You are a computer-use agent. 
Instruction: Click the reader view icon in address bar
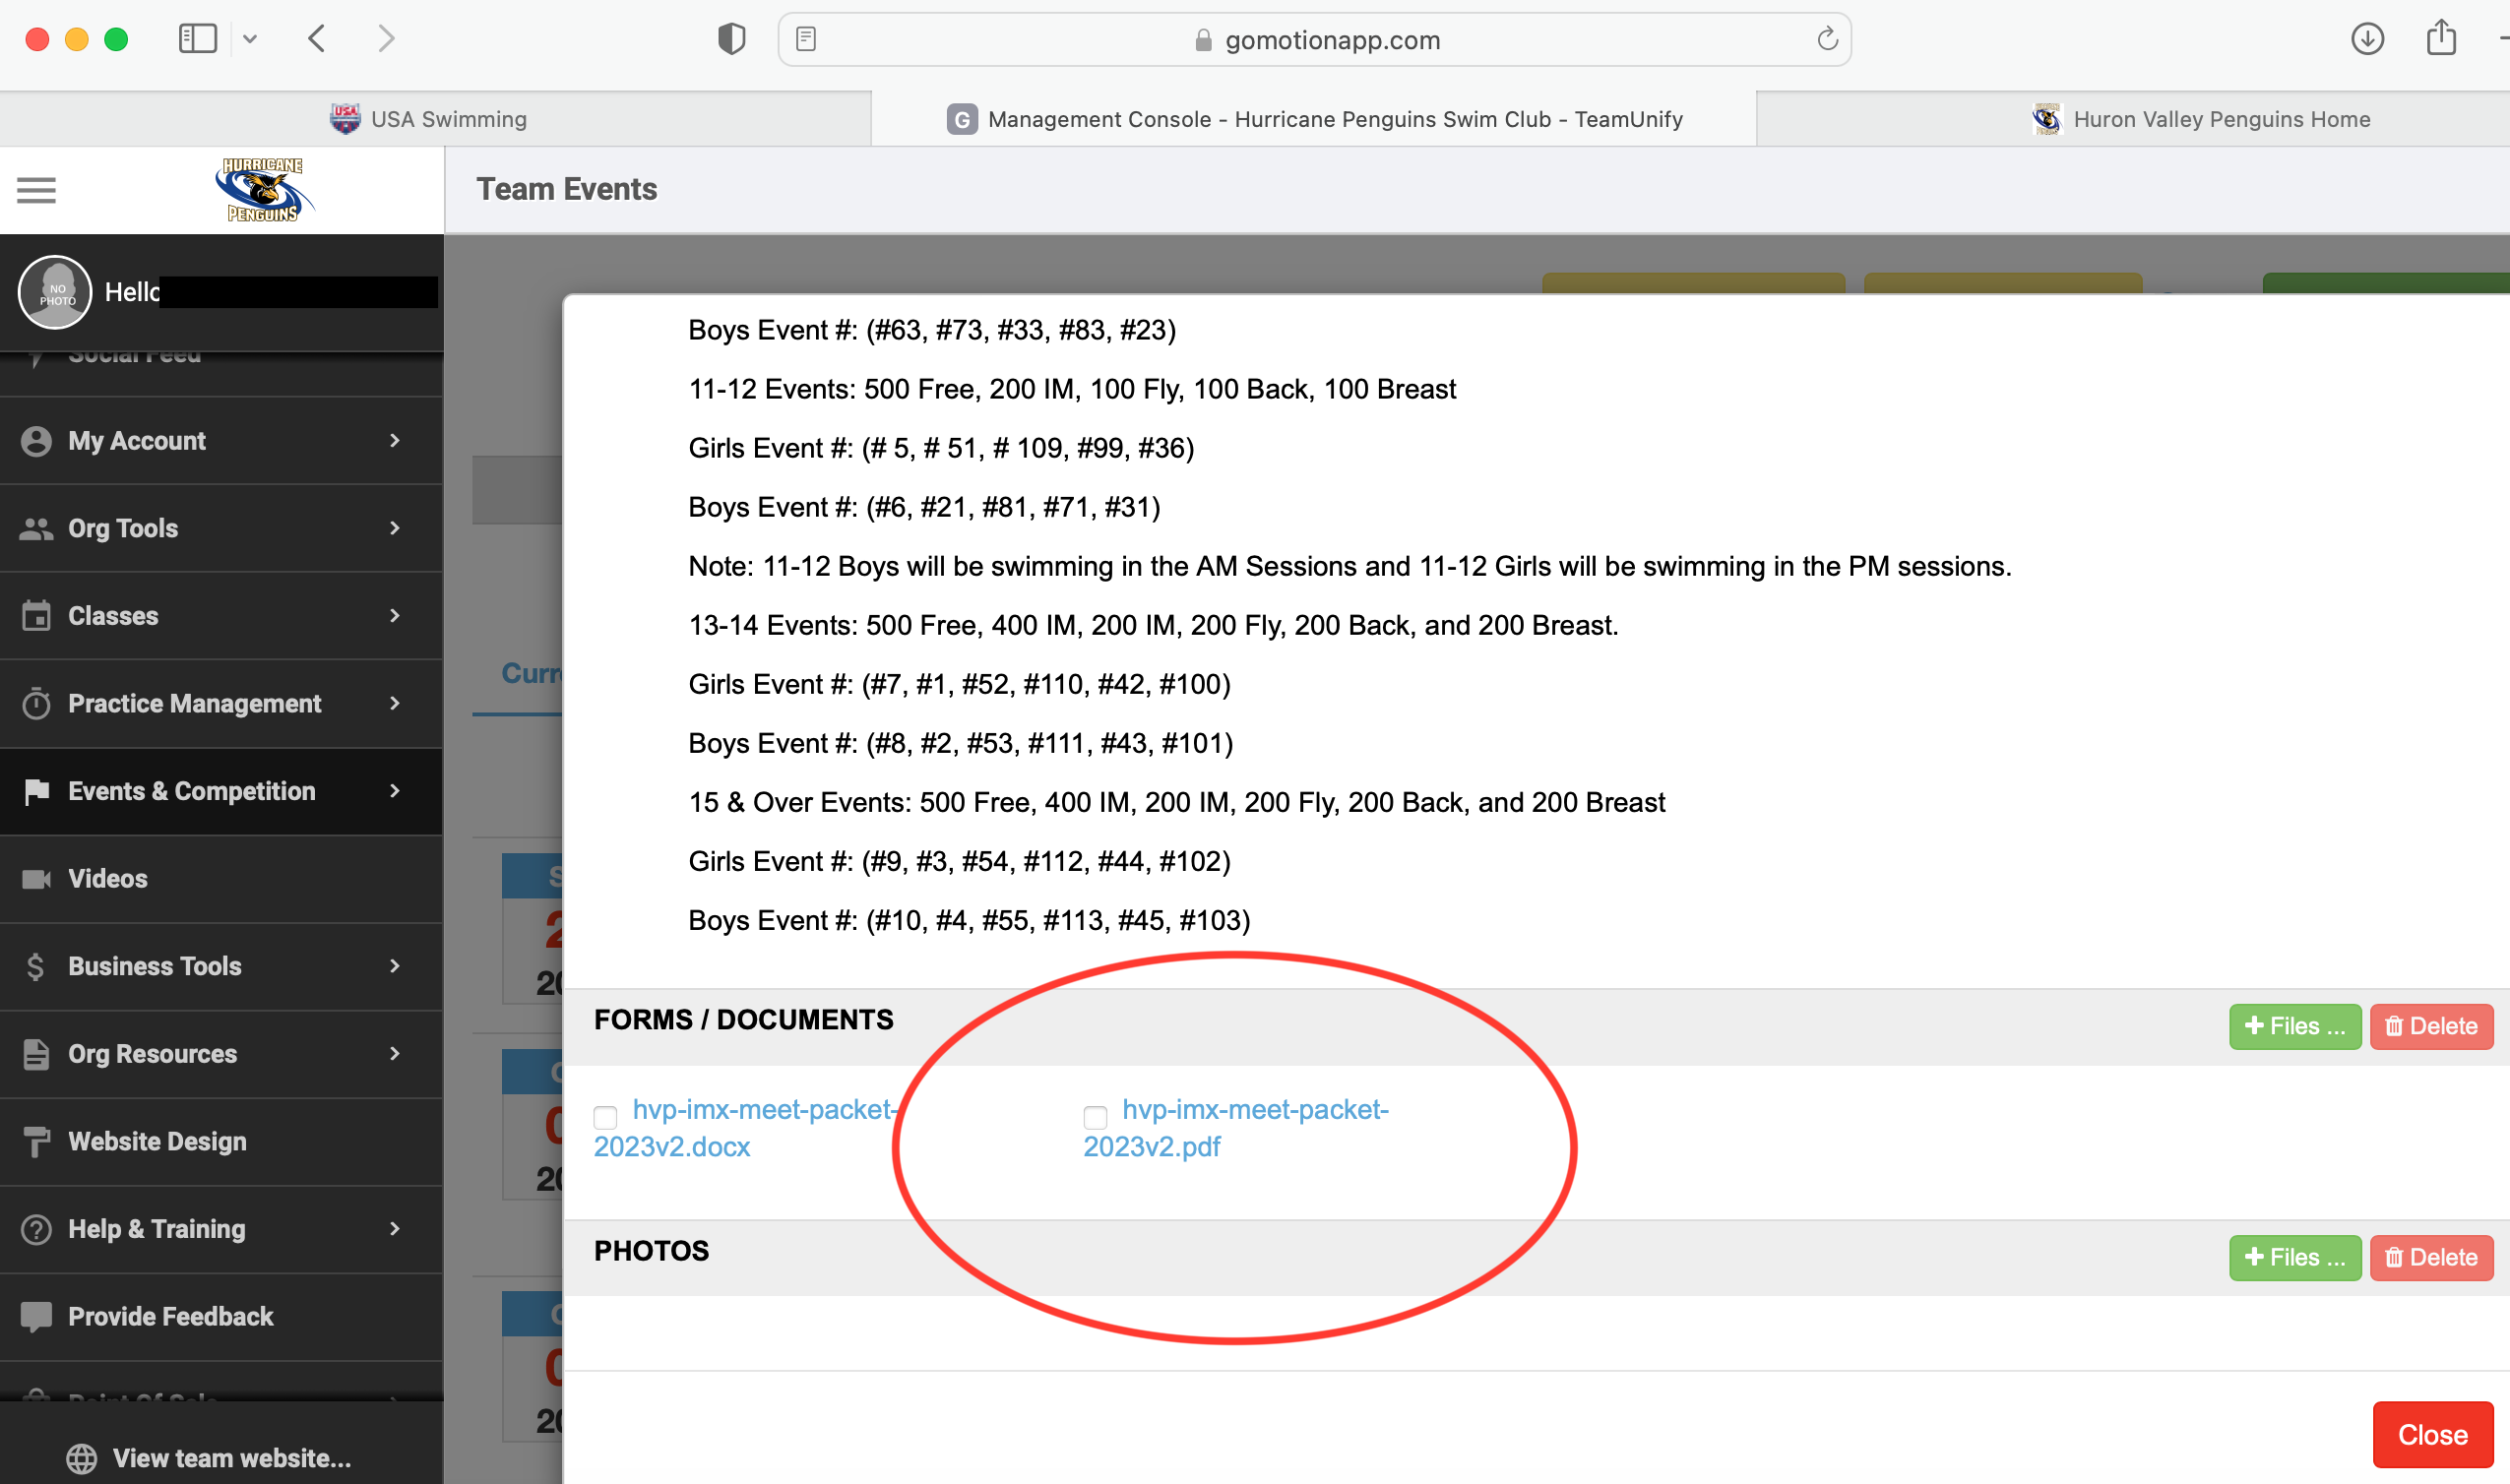(x=806, y=39)
